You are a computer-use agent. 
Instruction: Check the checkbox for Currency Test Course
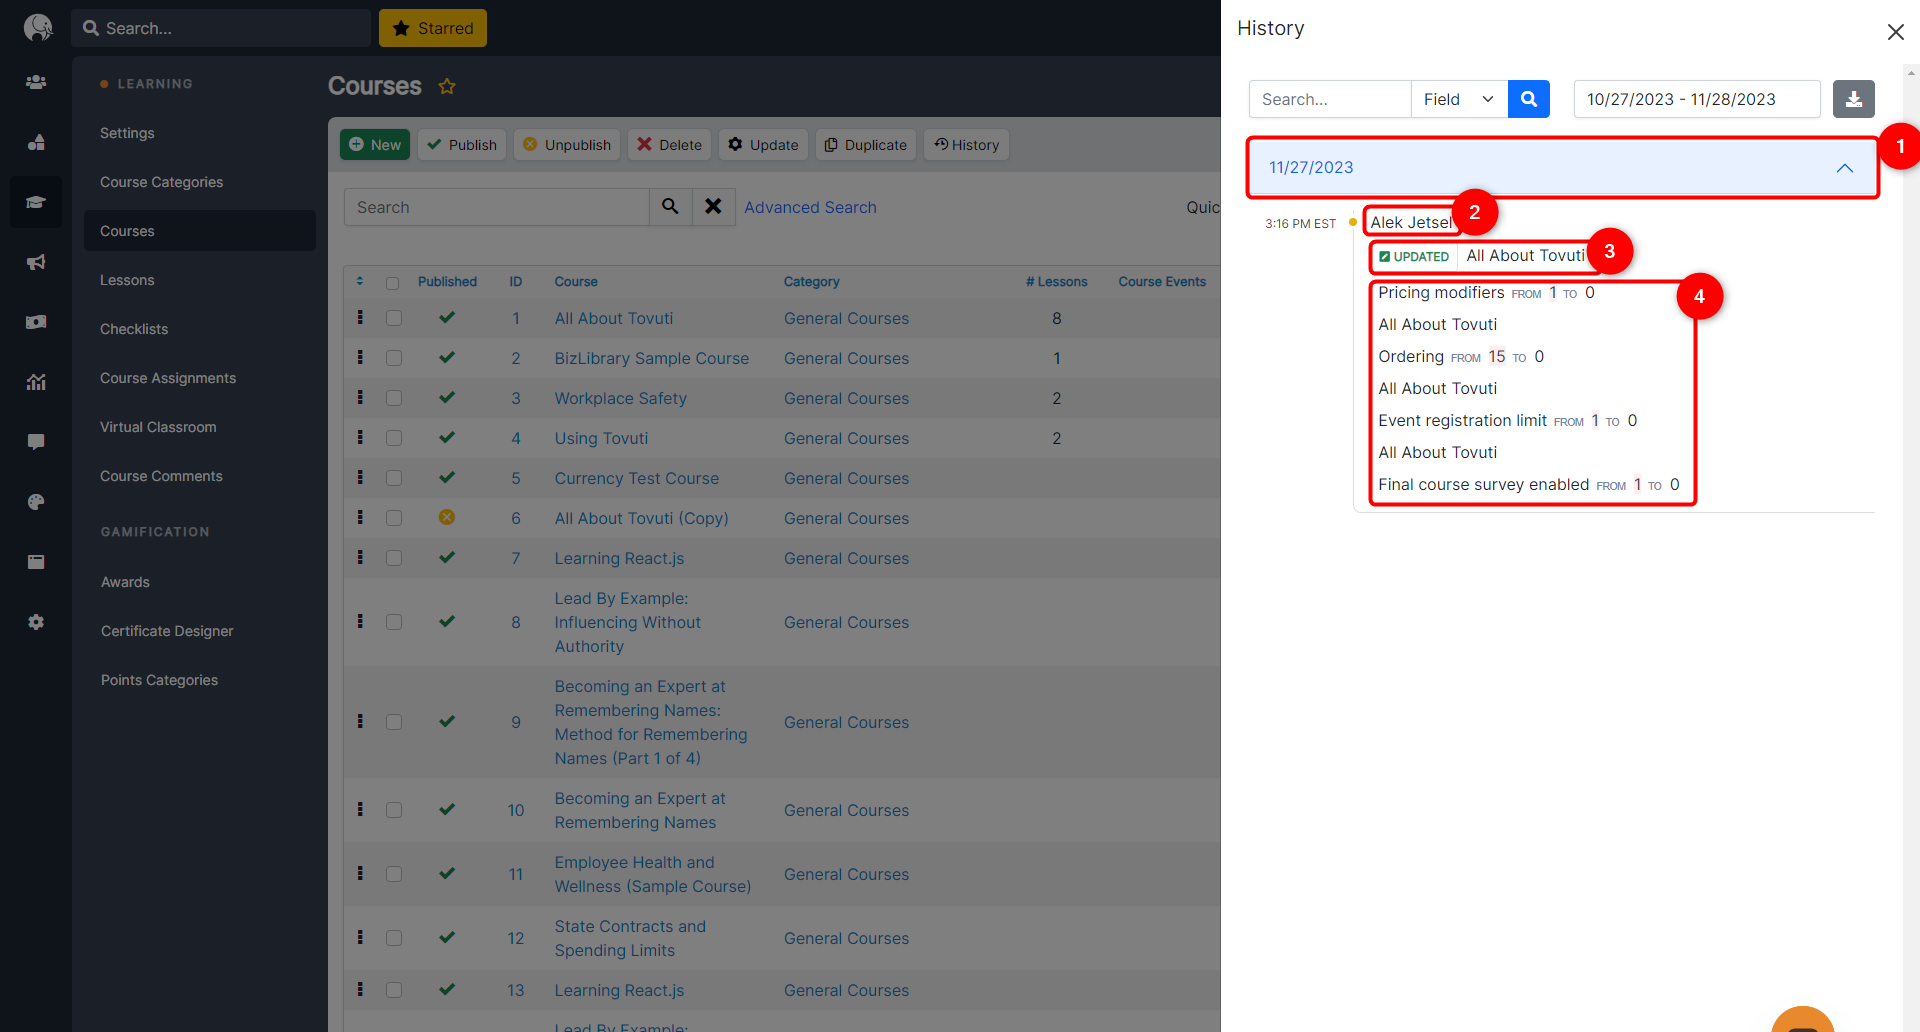point(394,477)
